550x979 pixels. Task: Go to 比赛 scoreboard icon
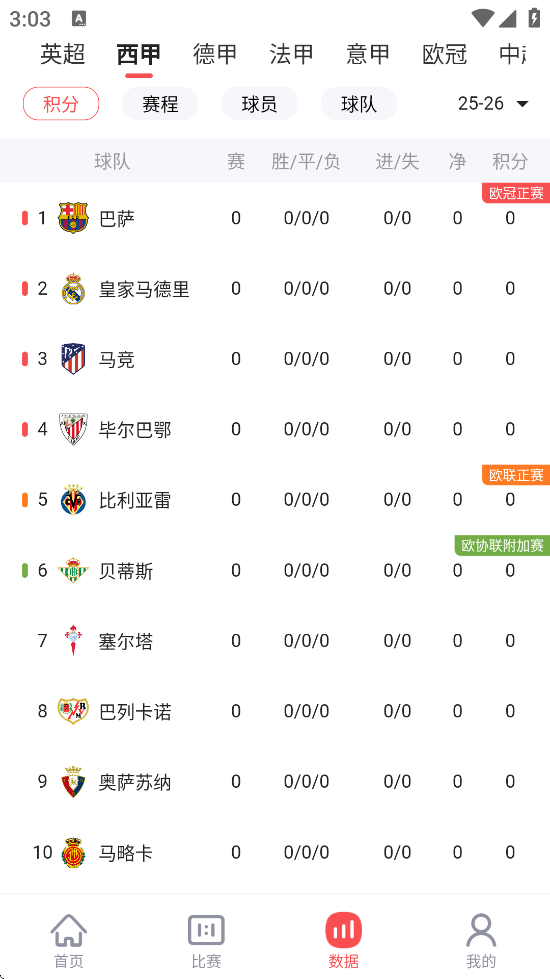click(206, 931)
